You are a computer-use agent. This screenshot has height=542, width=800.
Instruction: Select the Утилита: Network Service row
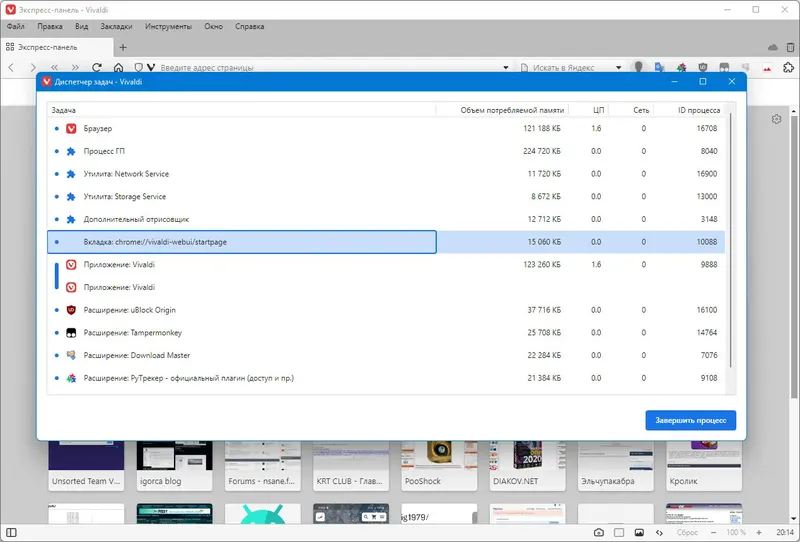[x=386, y=174]
